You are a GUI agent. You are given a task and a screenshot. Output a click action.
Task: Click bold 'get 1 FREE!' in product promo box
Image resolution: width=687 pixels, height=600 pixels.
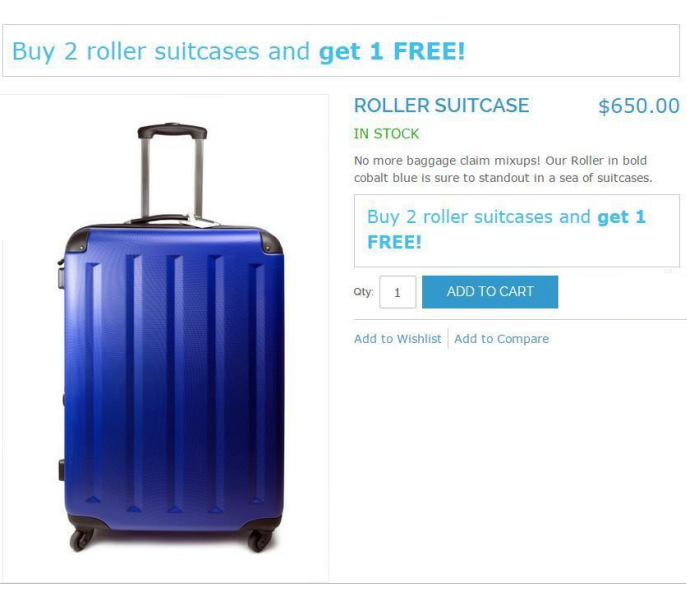[620, 217]
